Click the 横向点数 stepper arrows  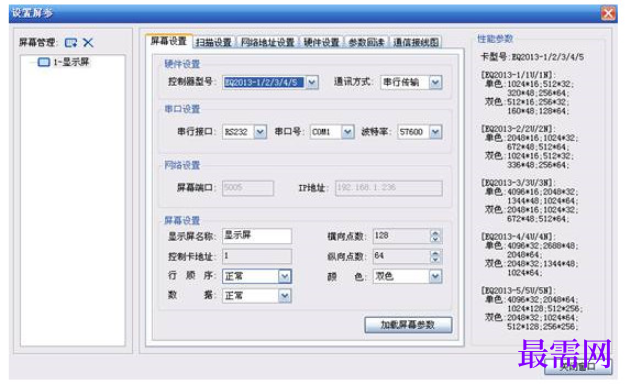click(x=435, y=236)
